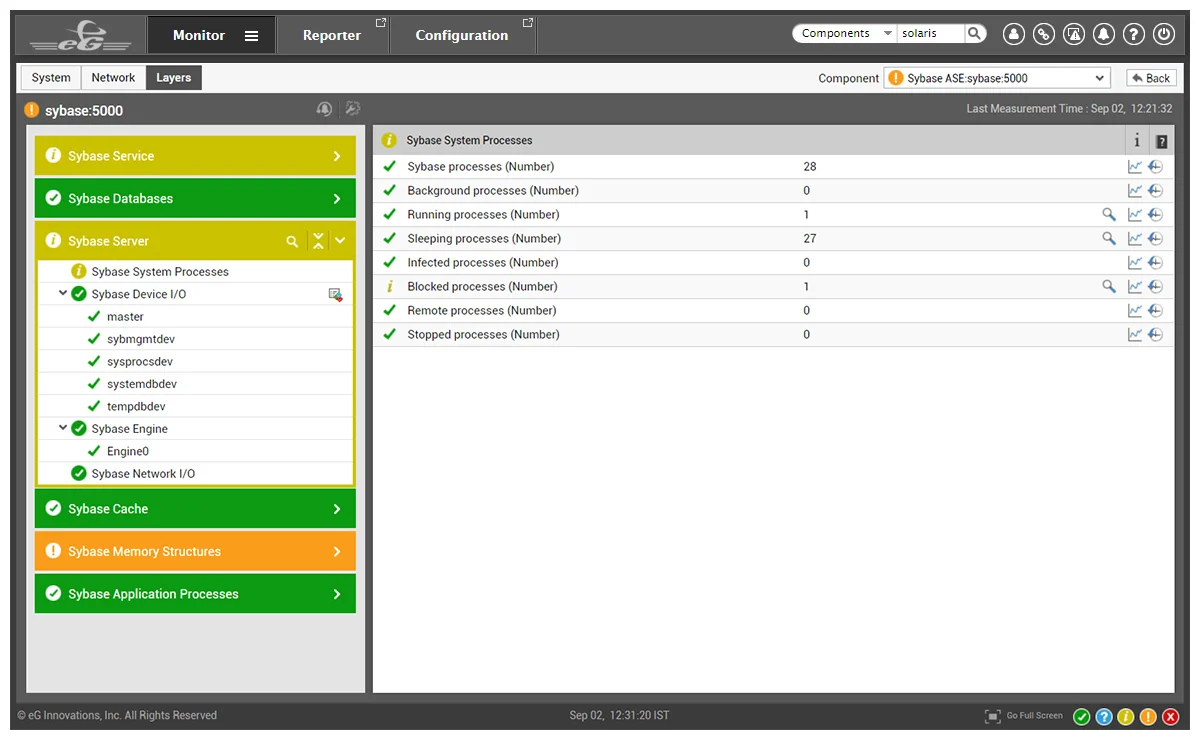Select the systemdbdev device entry

point(142,384)
